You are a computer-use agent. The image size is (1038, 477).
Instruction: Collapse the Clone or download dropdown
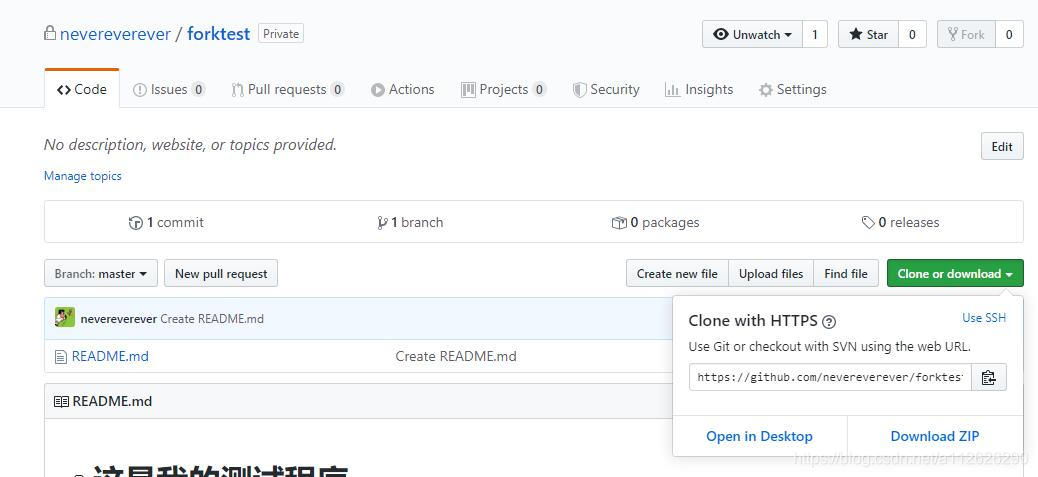tap(954, 274)
